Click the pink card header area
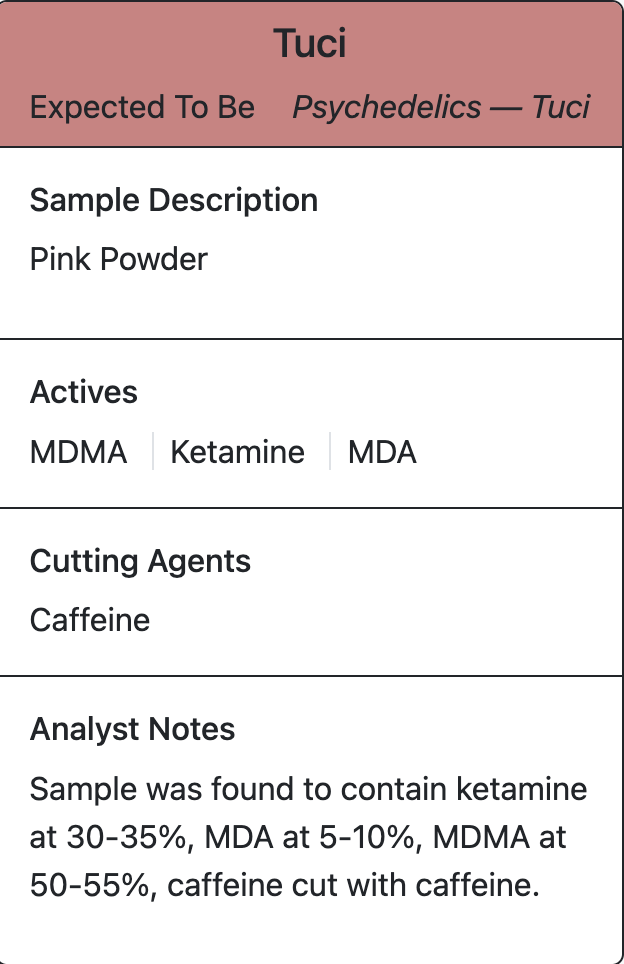Image resolution: width=624 pixels, height=964 pixels. pos(312,74)
